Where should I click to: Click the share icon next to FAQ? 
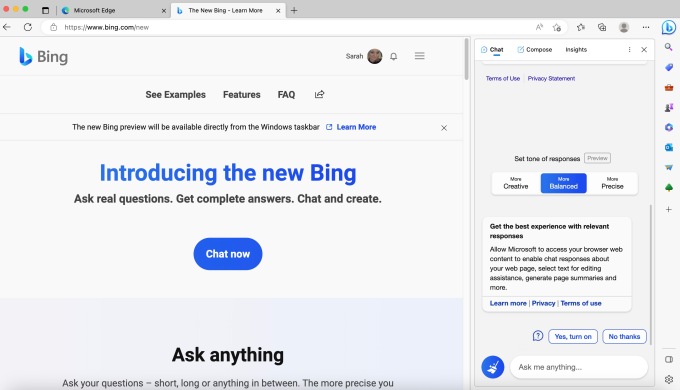pyautogui.click(x=320, y=94)
